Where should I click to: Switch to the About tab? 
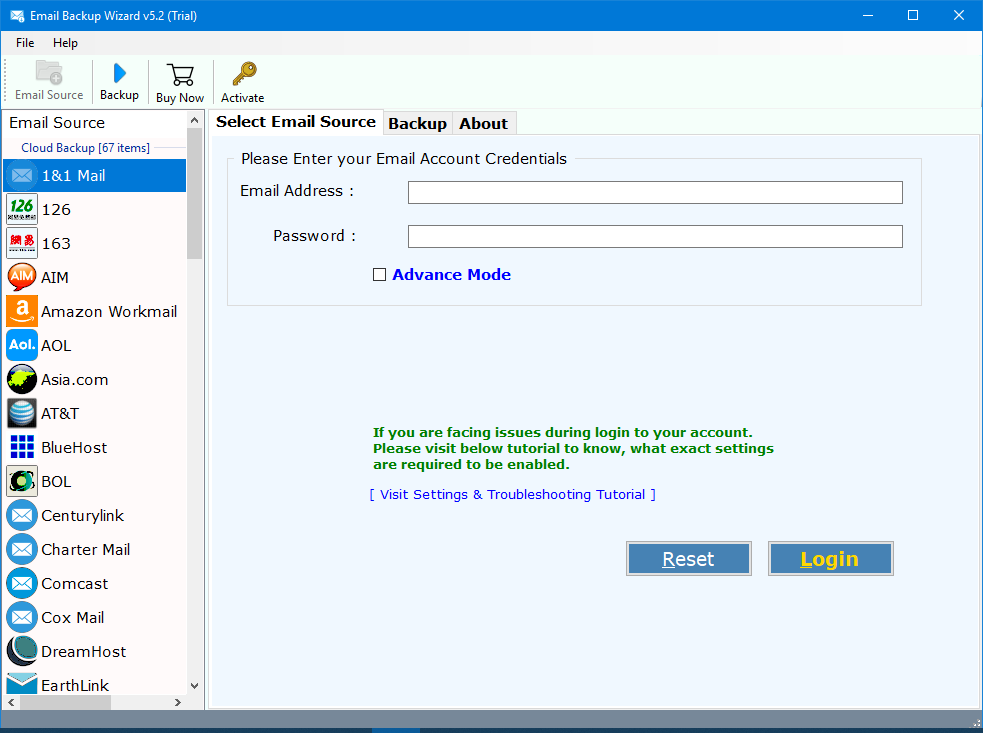click(x=483, y=124)
